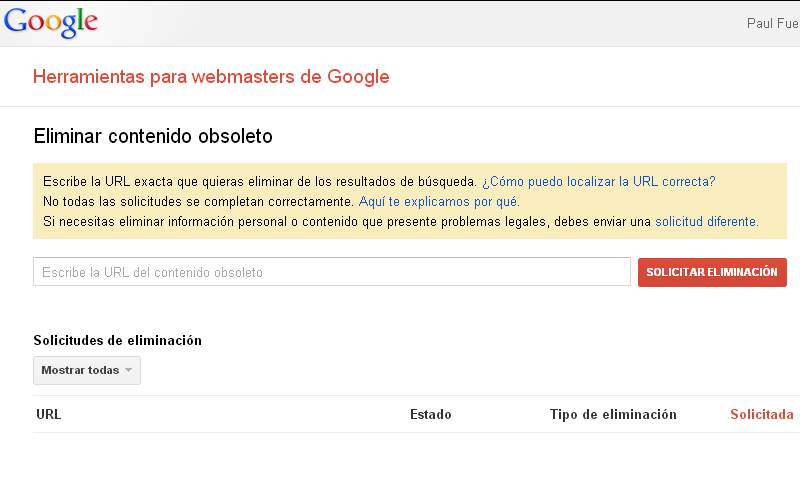Click the 'Solicitudes de eliminación' section heading

[117, 340]
